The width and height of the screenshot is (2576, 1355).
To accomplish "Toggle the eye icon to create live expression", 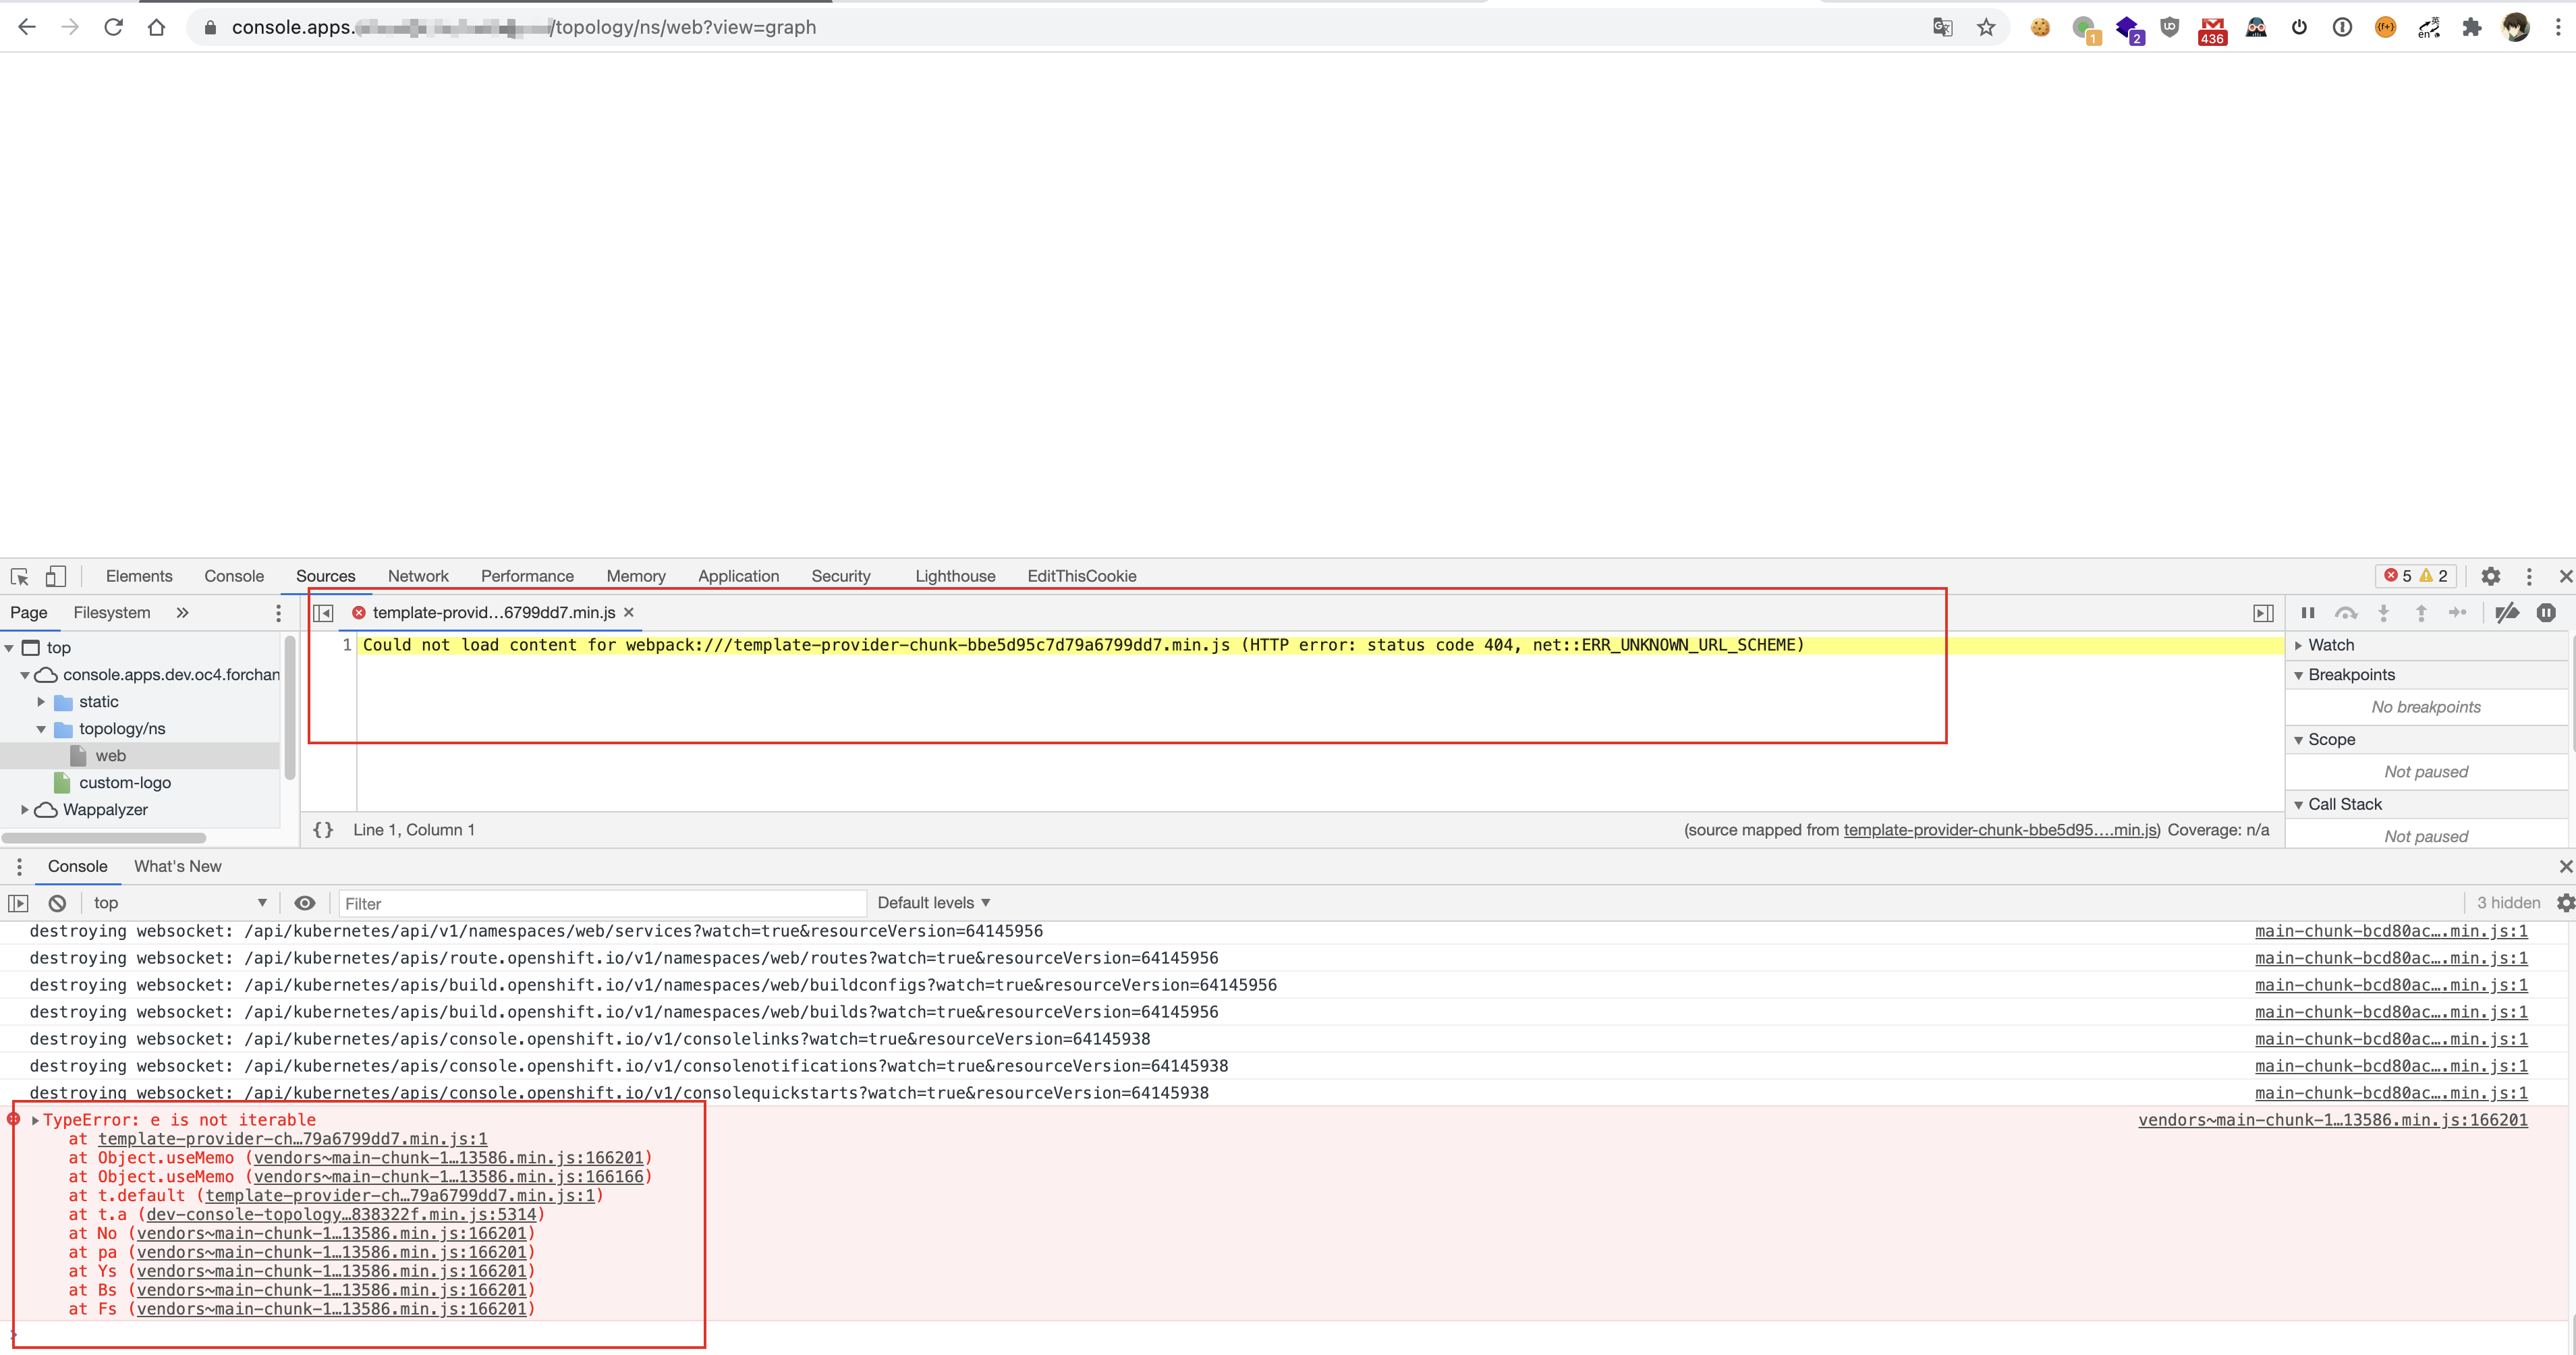I will click(305, 902).
